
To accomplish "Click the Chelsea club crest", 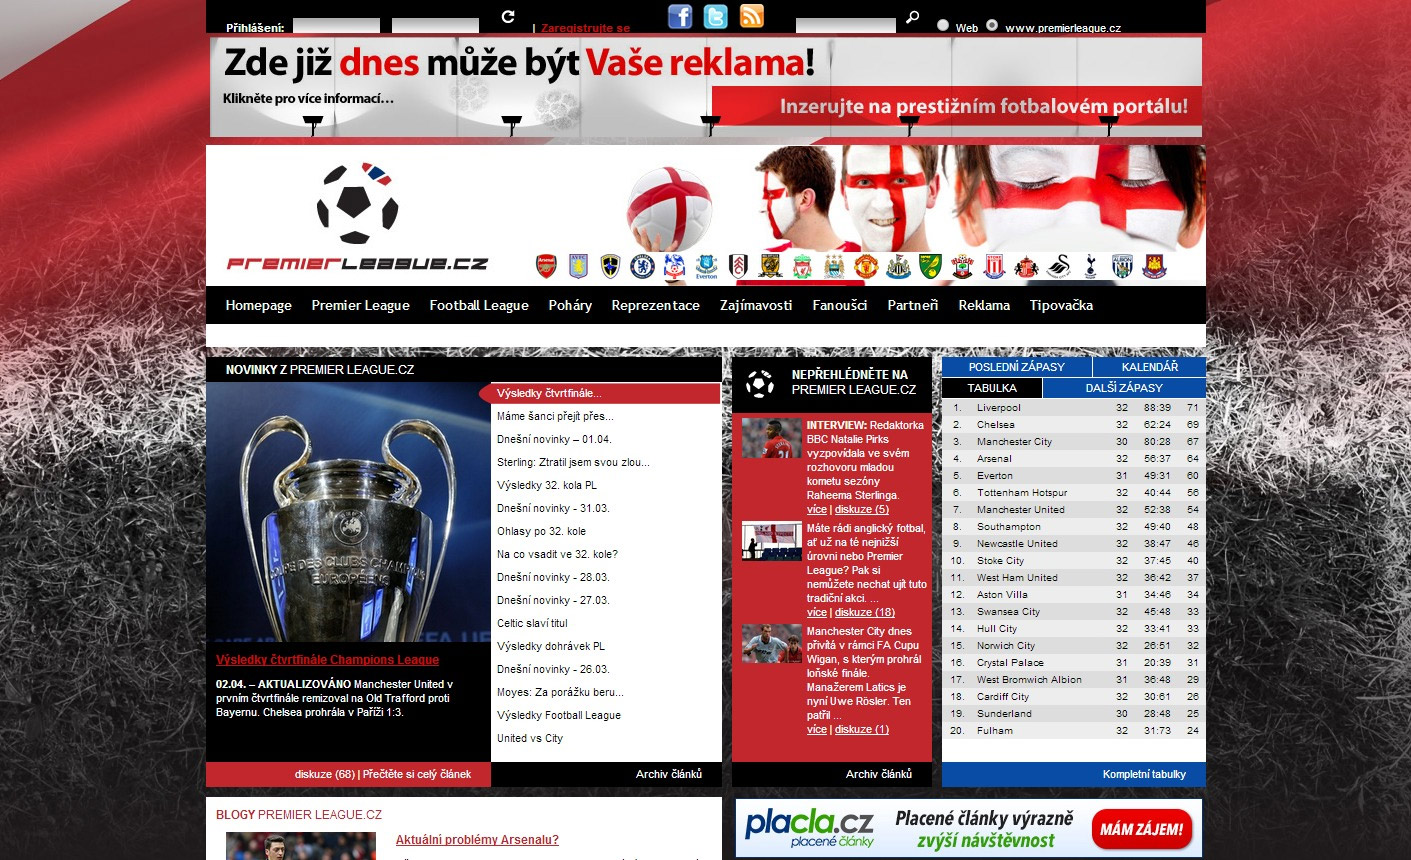I will 642,266.
